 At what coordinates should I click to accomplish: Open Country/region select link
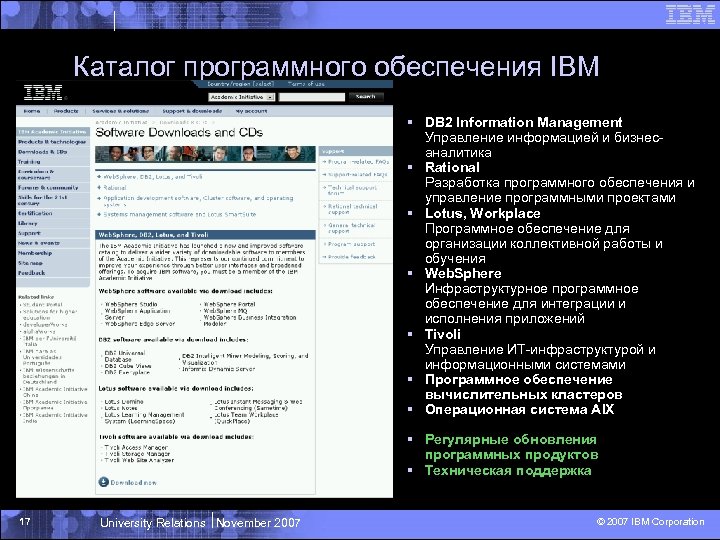(x=240, y=84)
